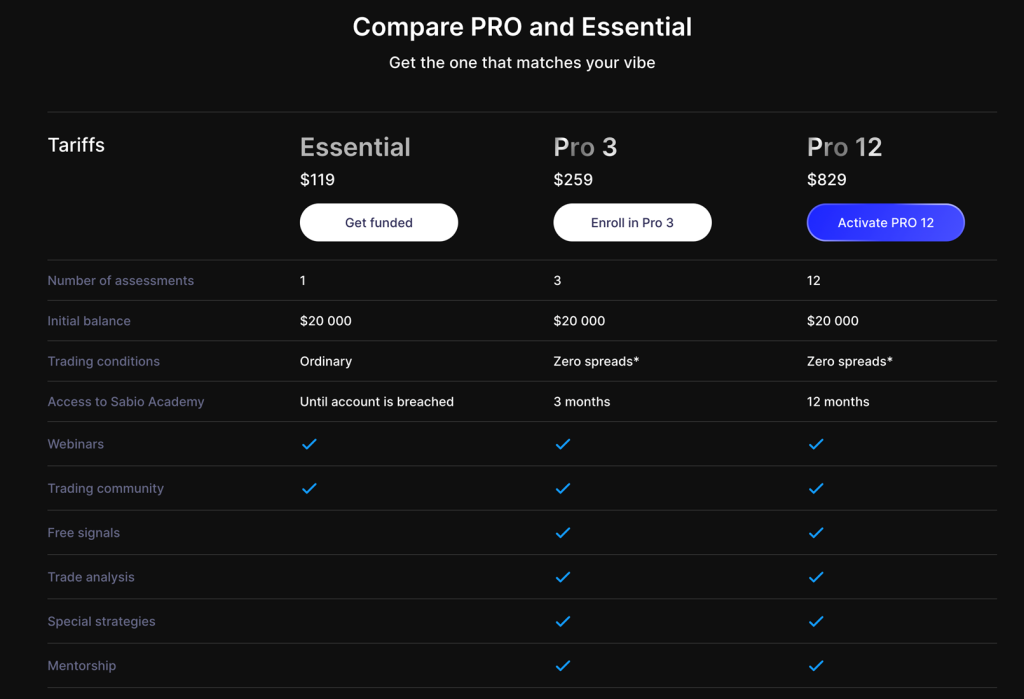The height and width of the screenshot is (699, 1024).
Task: Click Trading community checkmark under Pro 3
Action: click(x=562, y=489)
